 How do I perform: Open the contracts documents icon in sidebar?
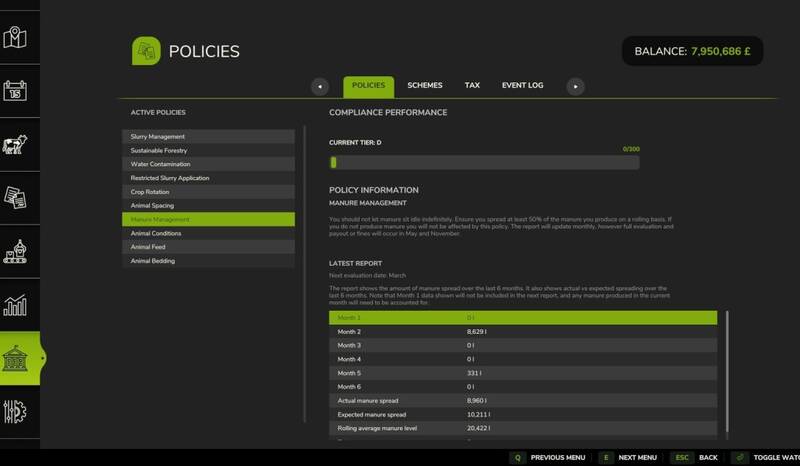[x=17, y=197]
